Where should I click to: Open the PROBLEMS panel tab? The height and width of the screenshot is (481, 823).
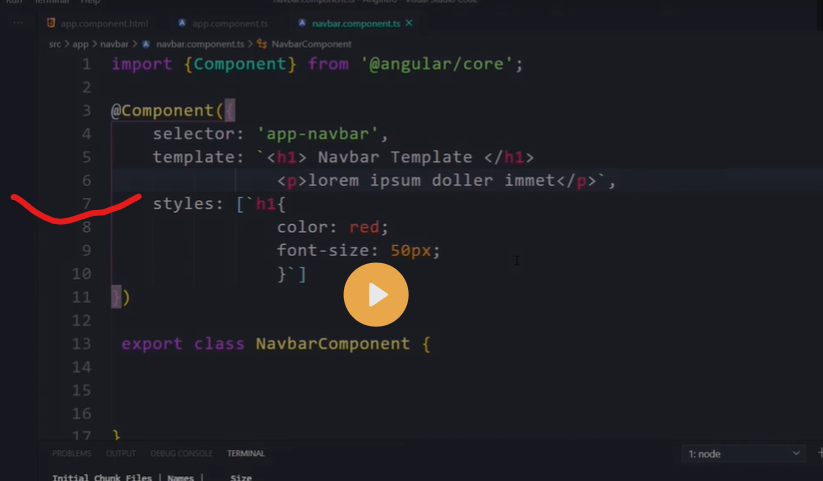tap(72, 454)
